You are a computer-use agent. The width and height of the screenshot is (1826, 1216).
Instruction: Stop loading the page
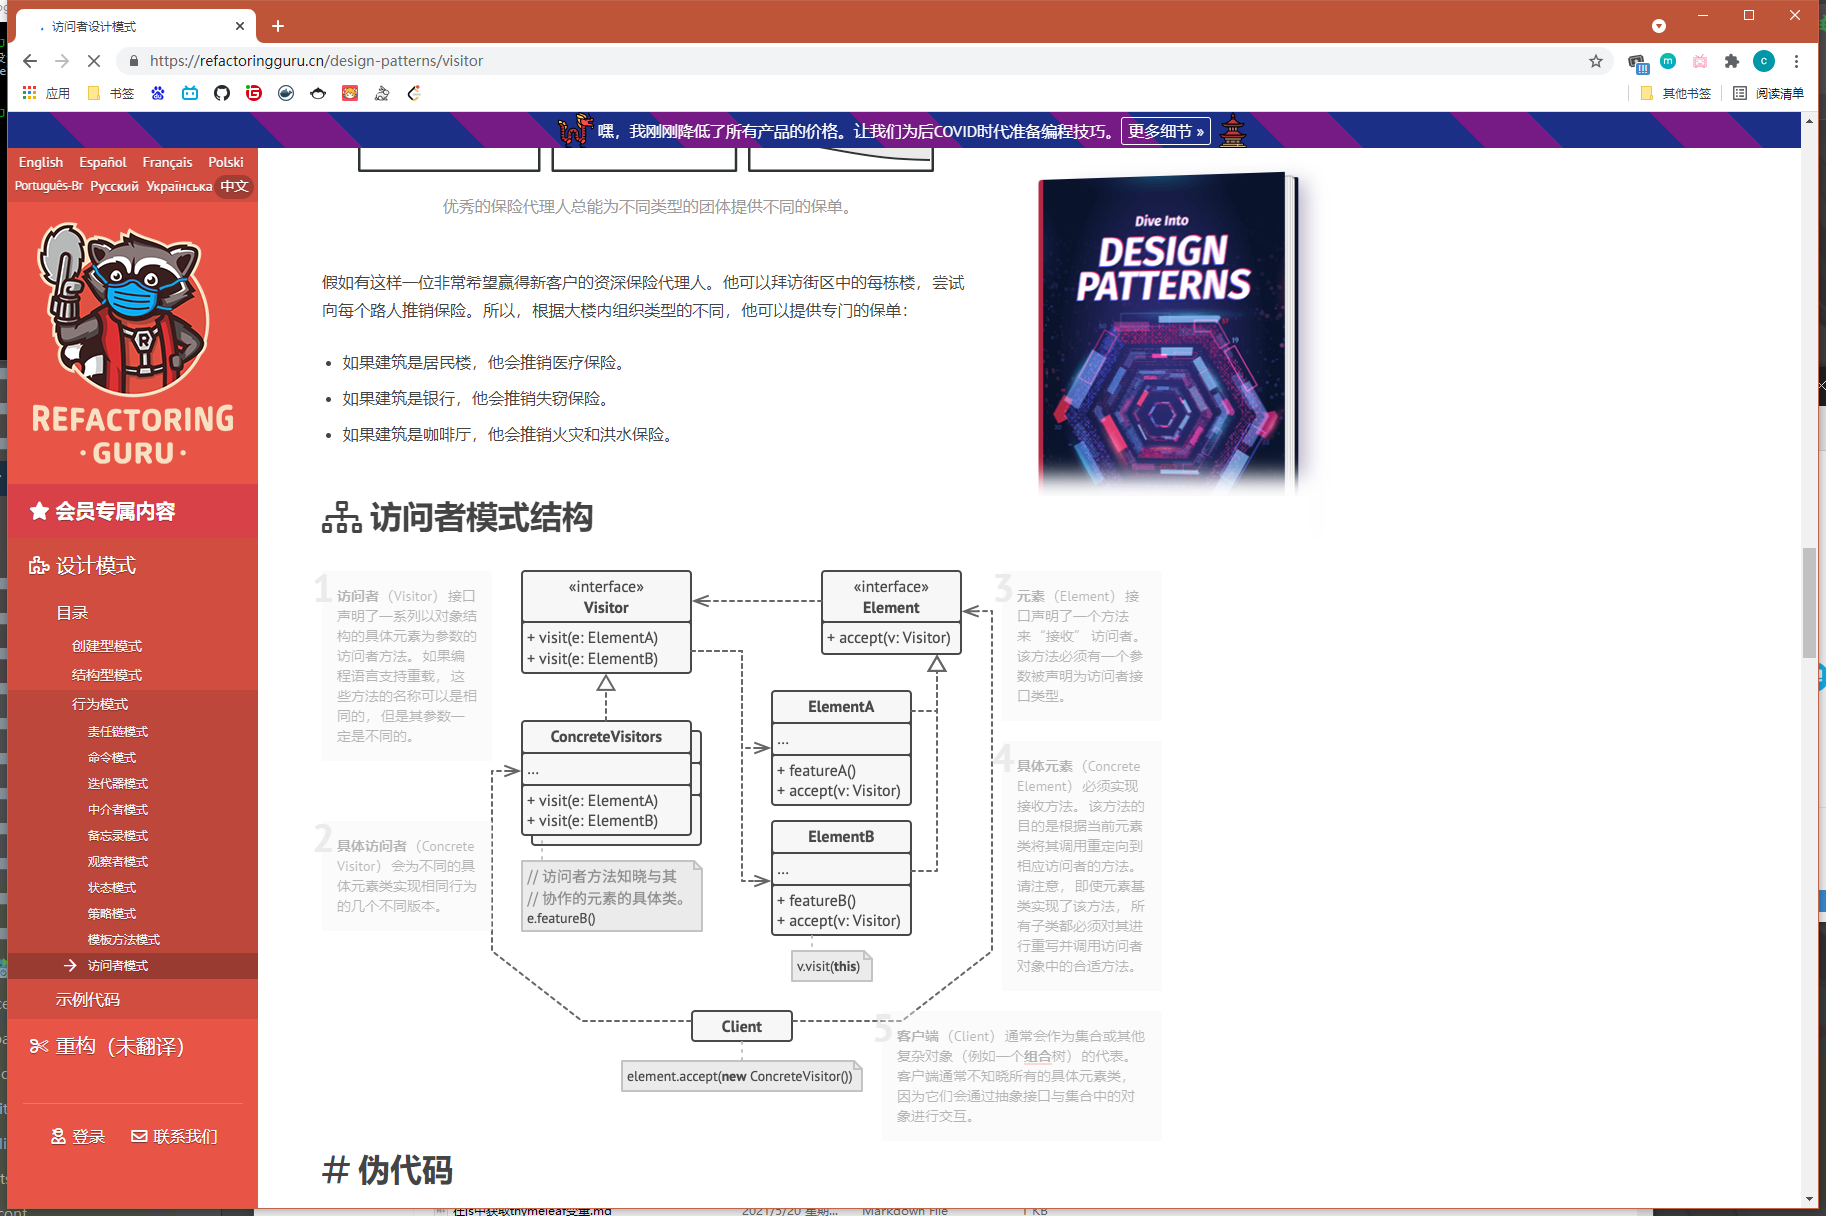click(x=94, y=61)
